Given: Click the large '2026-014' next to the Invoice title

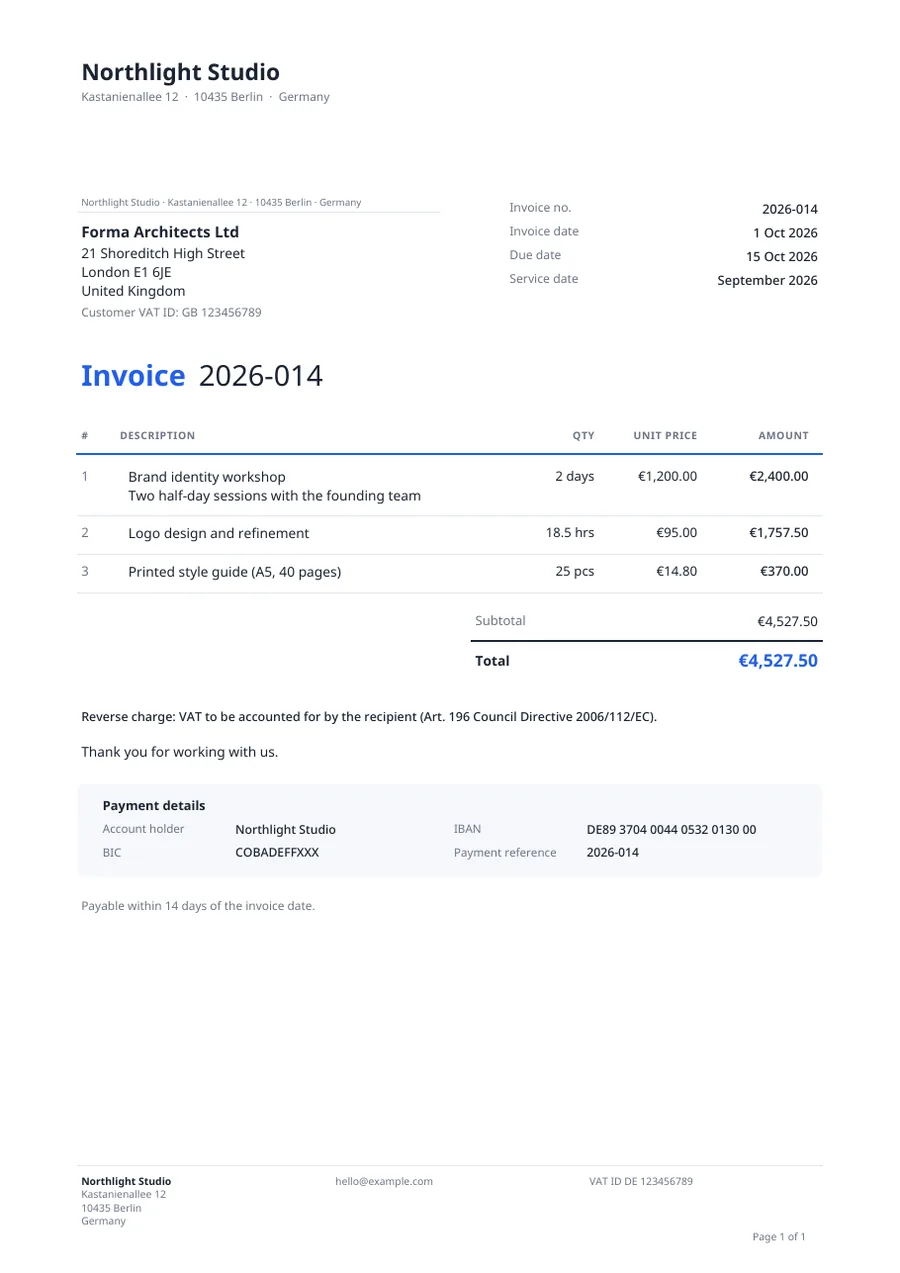Looking at the screenshot, I should pos(261,376).
